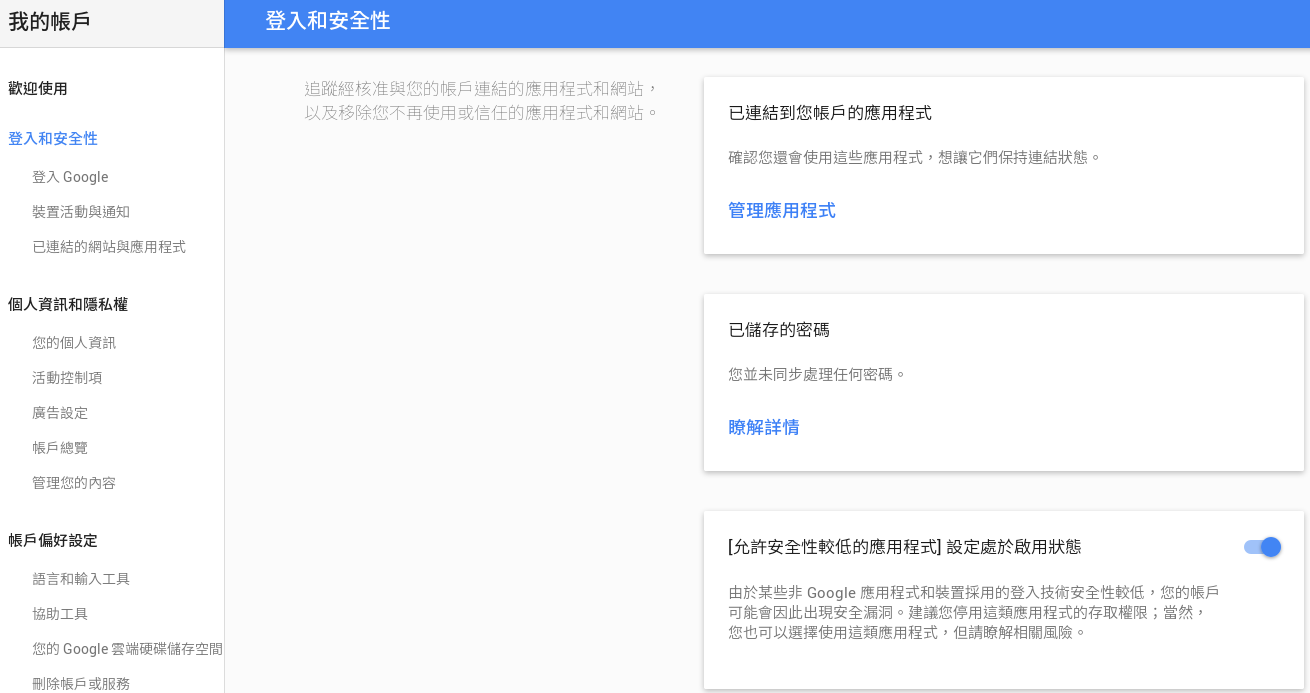Toggle the 允許安全性較低的應用程式 switch

(1262, 547)
